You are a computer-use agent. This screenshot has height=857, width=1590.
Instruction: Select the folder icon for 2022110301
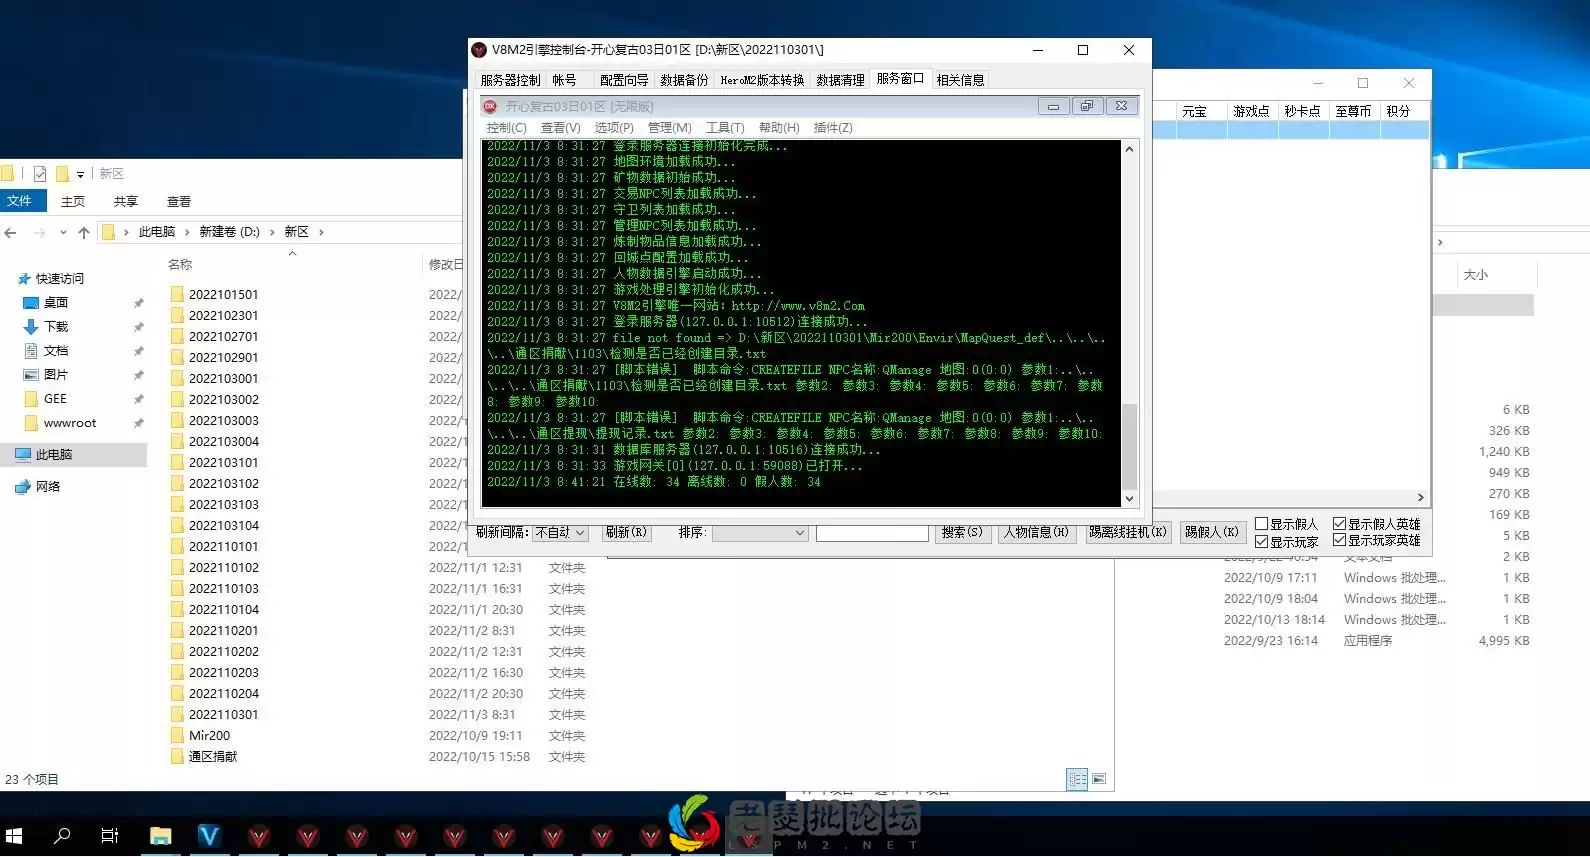(177, 714)
